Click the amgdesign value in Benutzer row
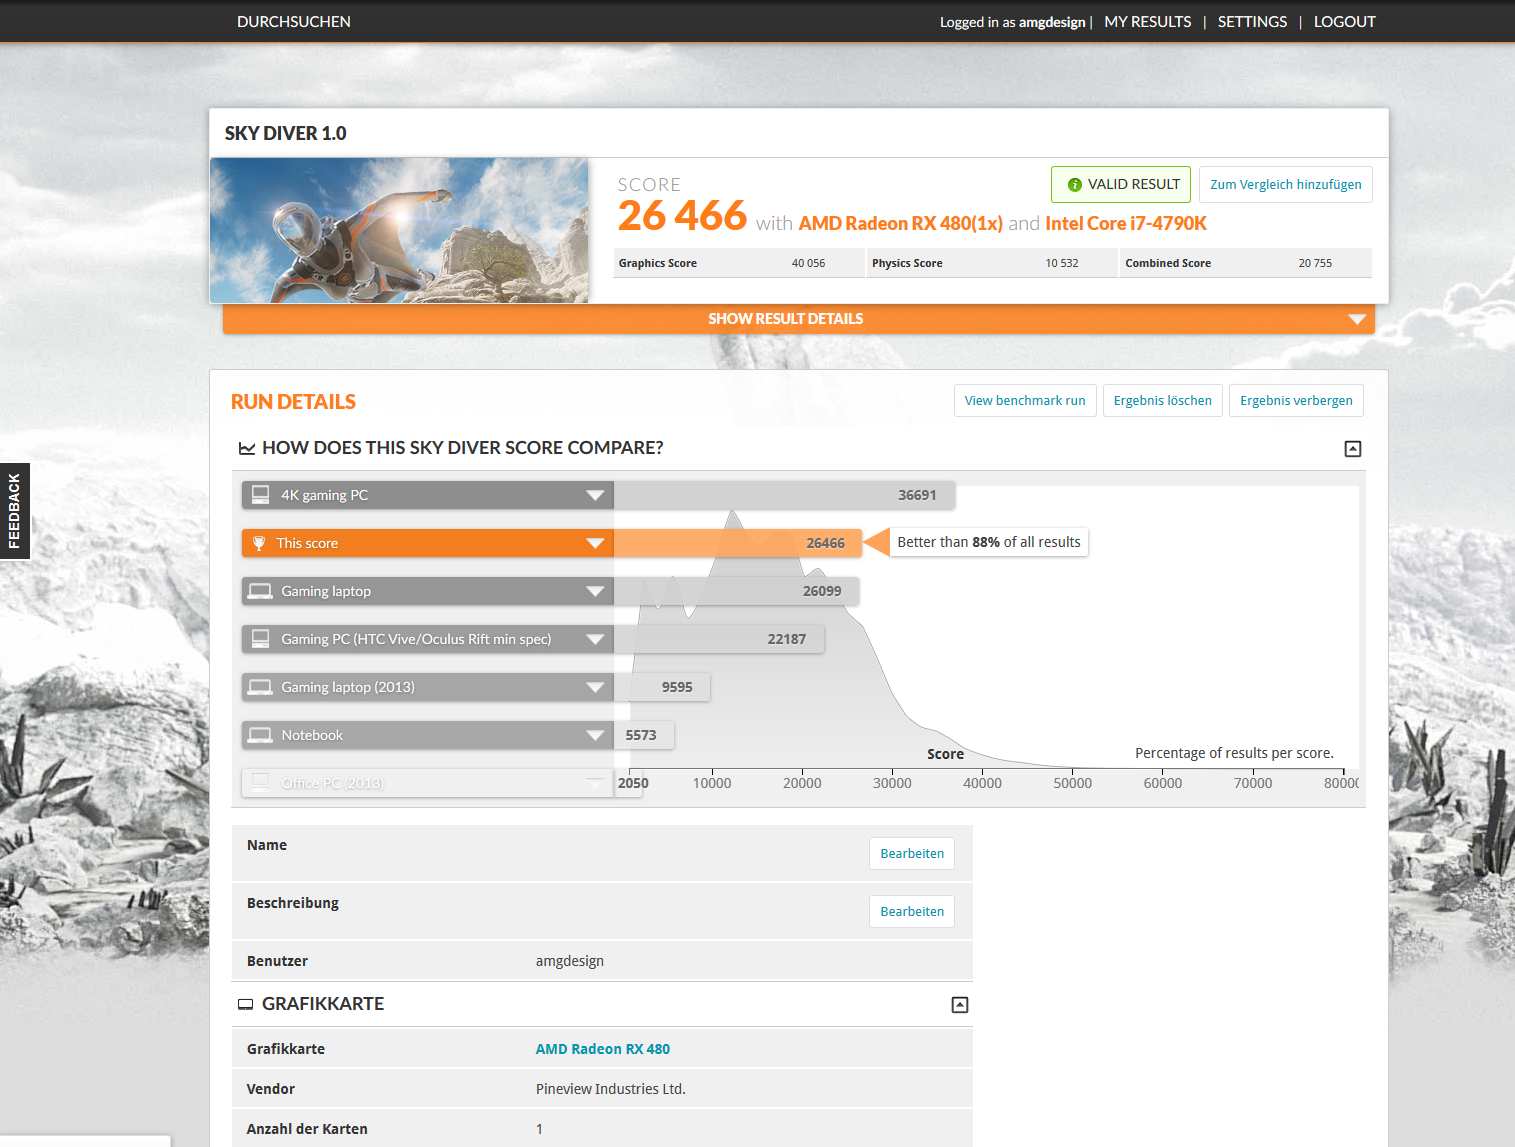This screenshot has height=1147, width=1515. 570,961
